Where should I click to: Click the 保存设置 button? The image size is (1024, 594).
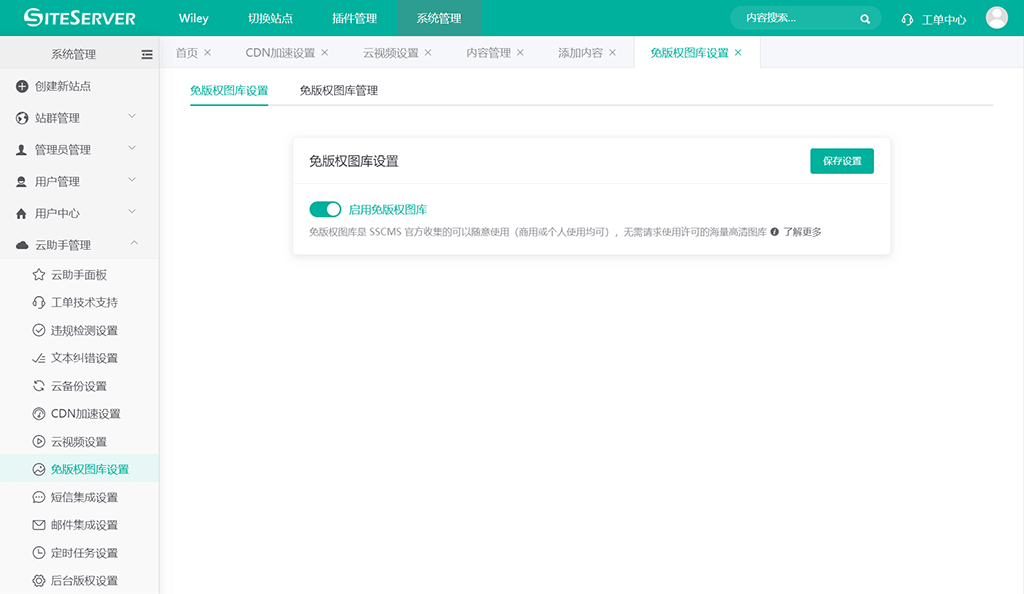pyautogui.click(x=842, y=161)
